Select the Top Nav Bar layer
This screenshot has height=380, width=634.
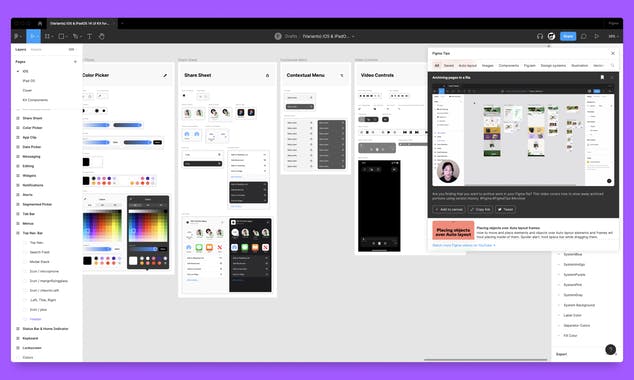pyautogui.click(x=33, y=233)
